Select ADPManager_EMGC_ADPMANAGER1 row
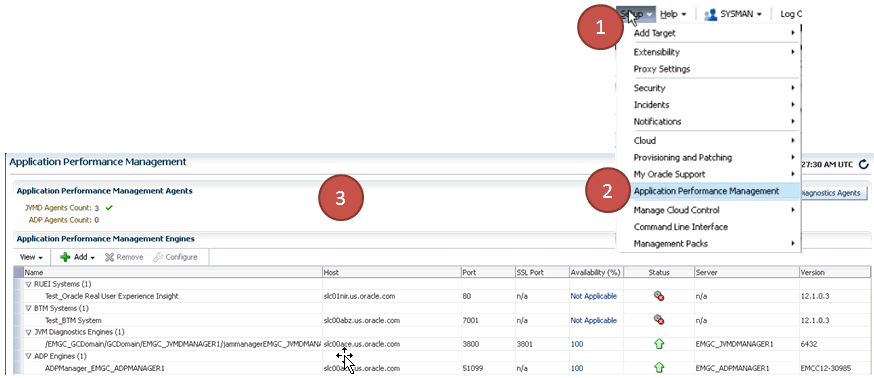 [443, 368]
